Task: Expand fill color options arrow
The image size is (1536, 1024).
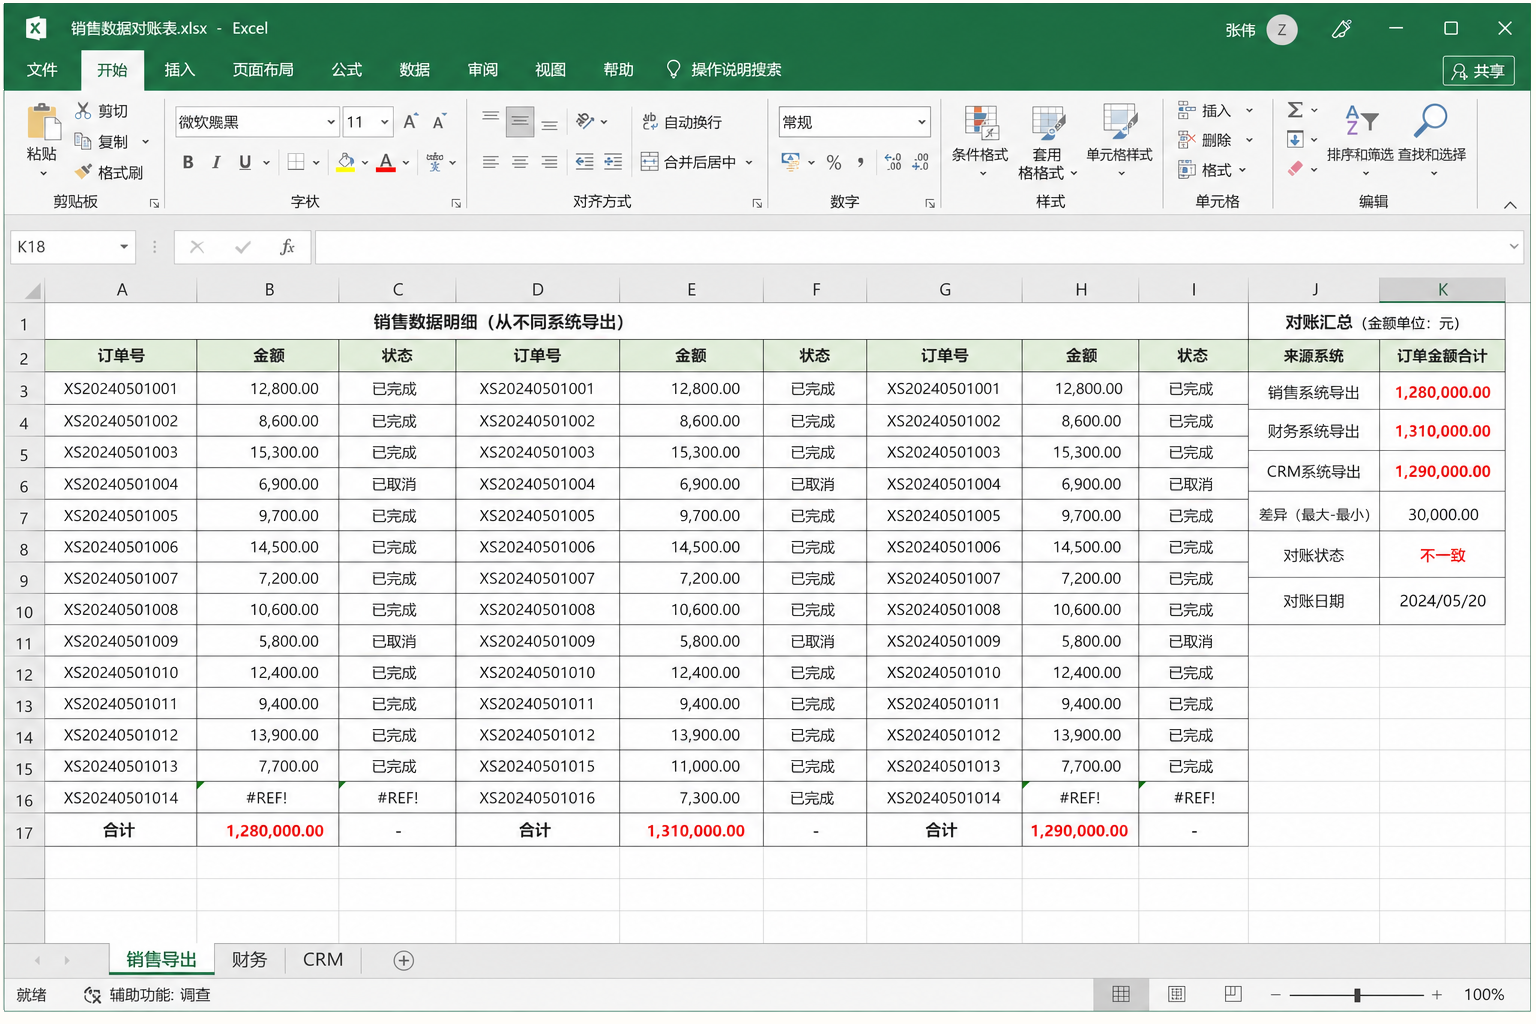Action: [365, 162]
